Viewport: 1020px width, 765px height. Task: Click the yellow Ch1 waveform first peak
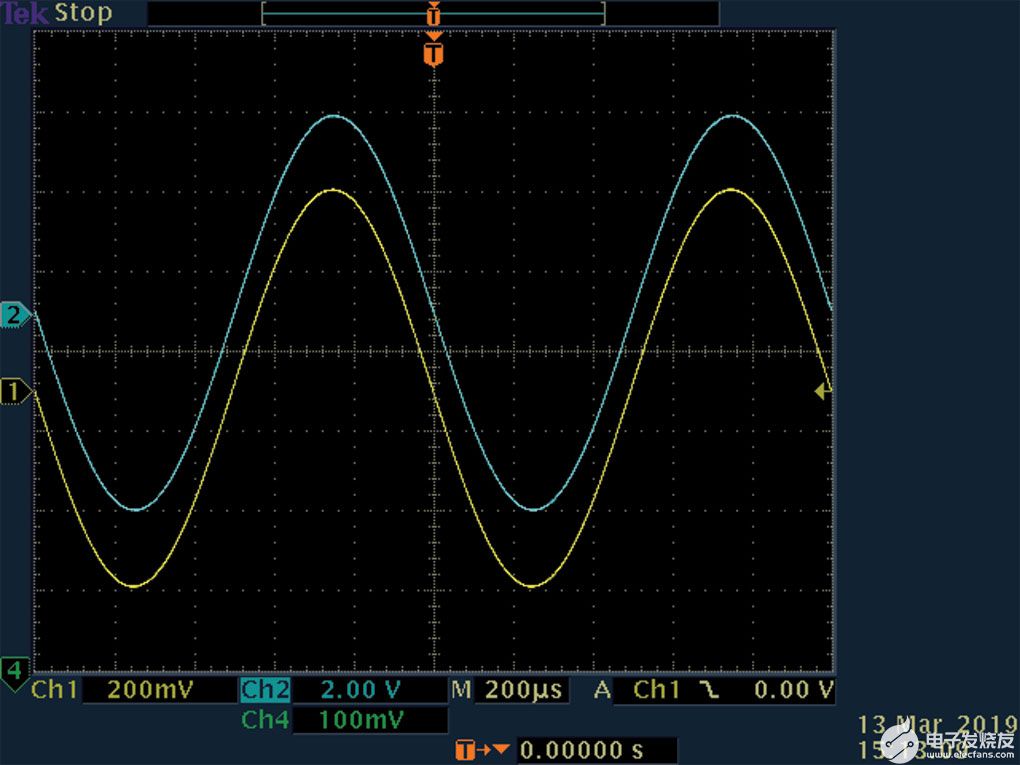coord(333,191)
